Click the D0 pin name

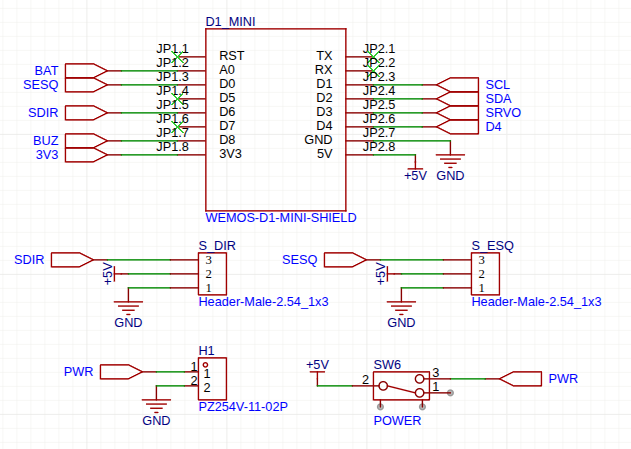(227, 84)
